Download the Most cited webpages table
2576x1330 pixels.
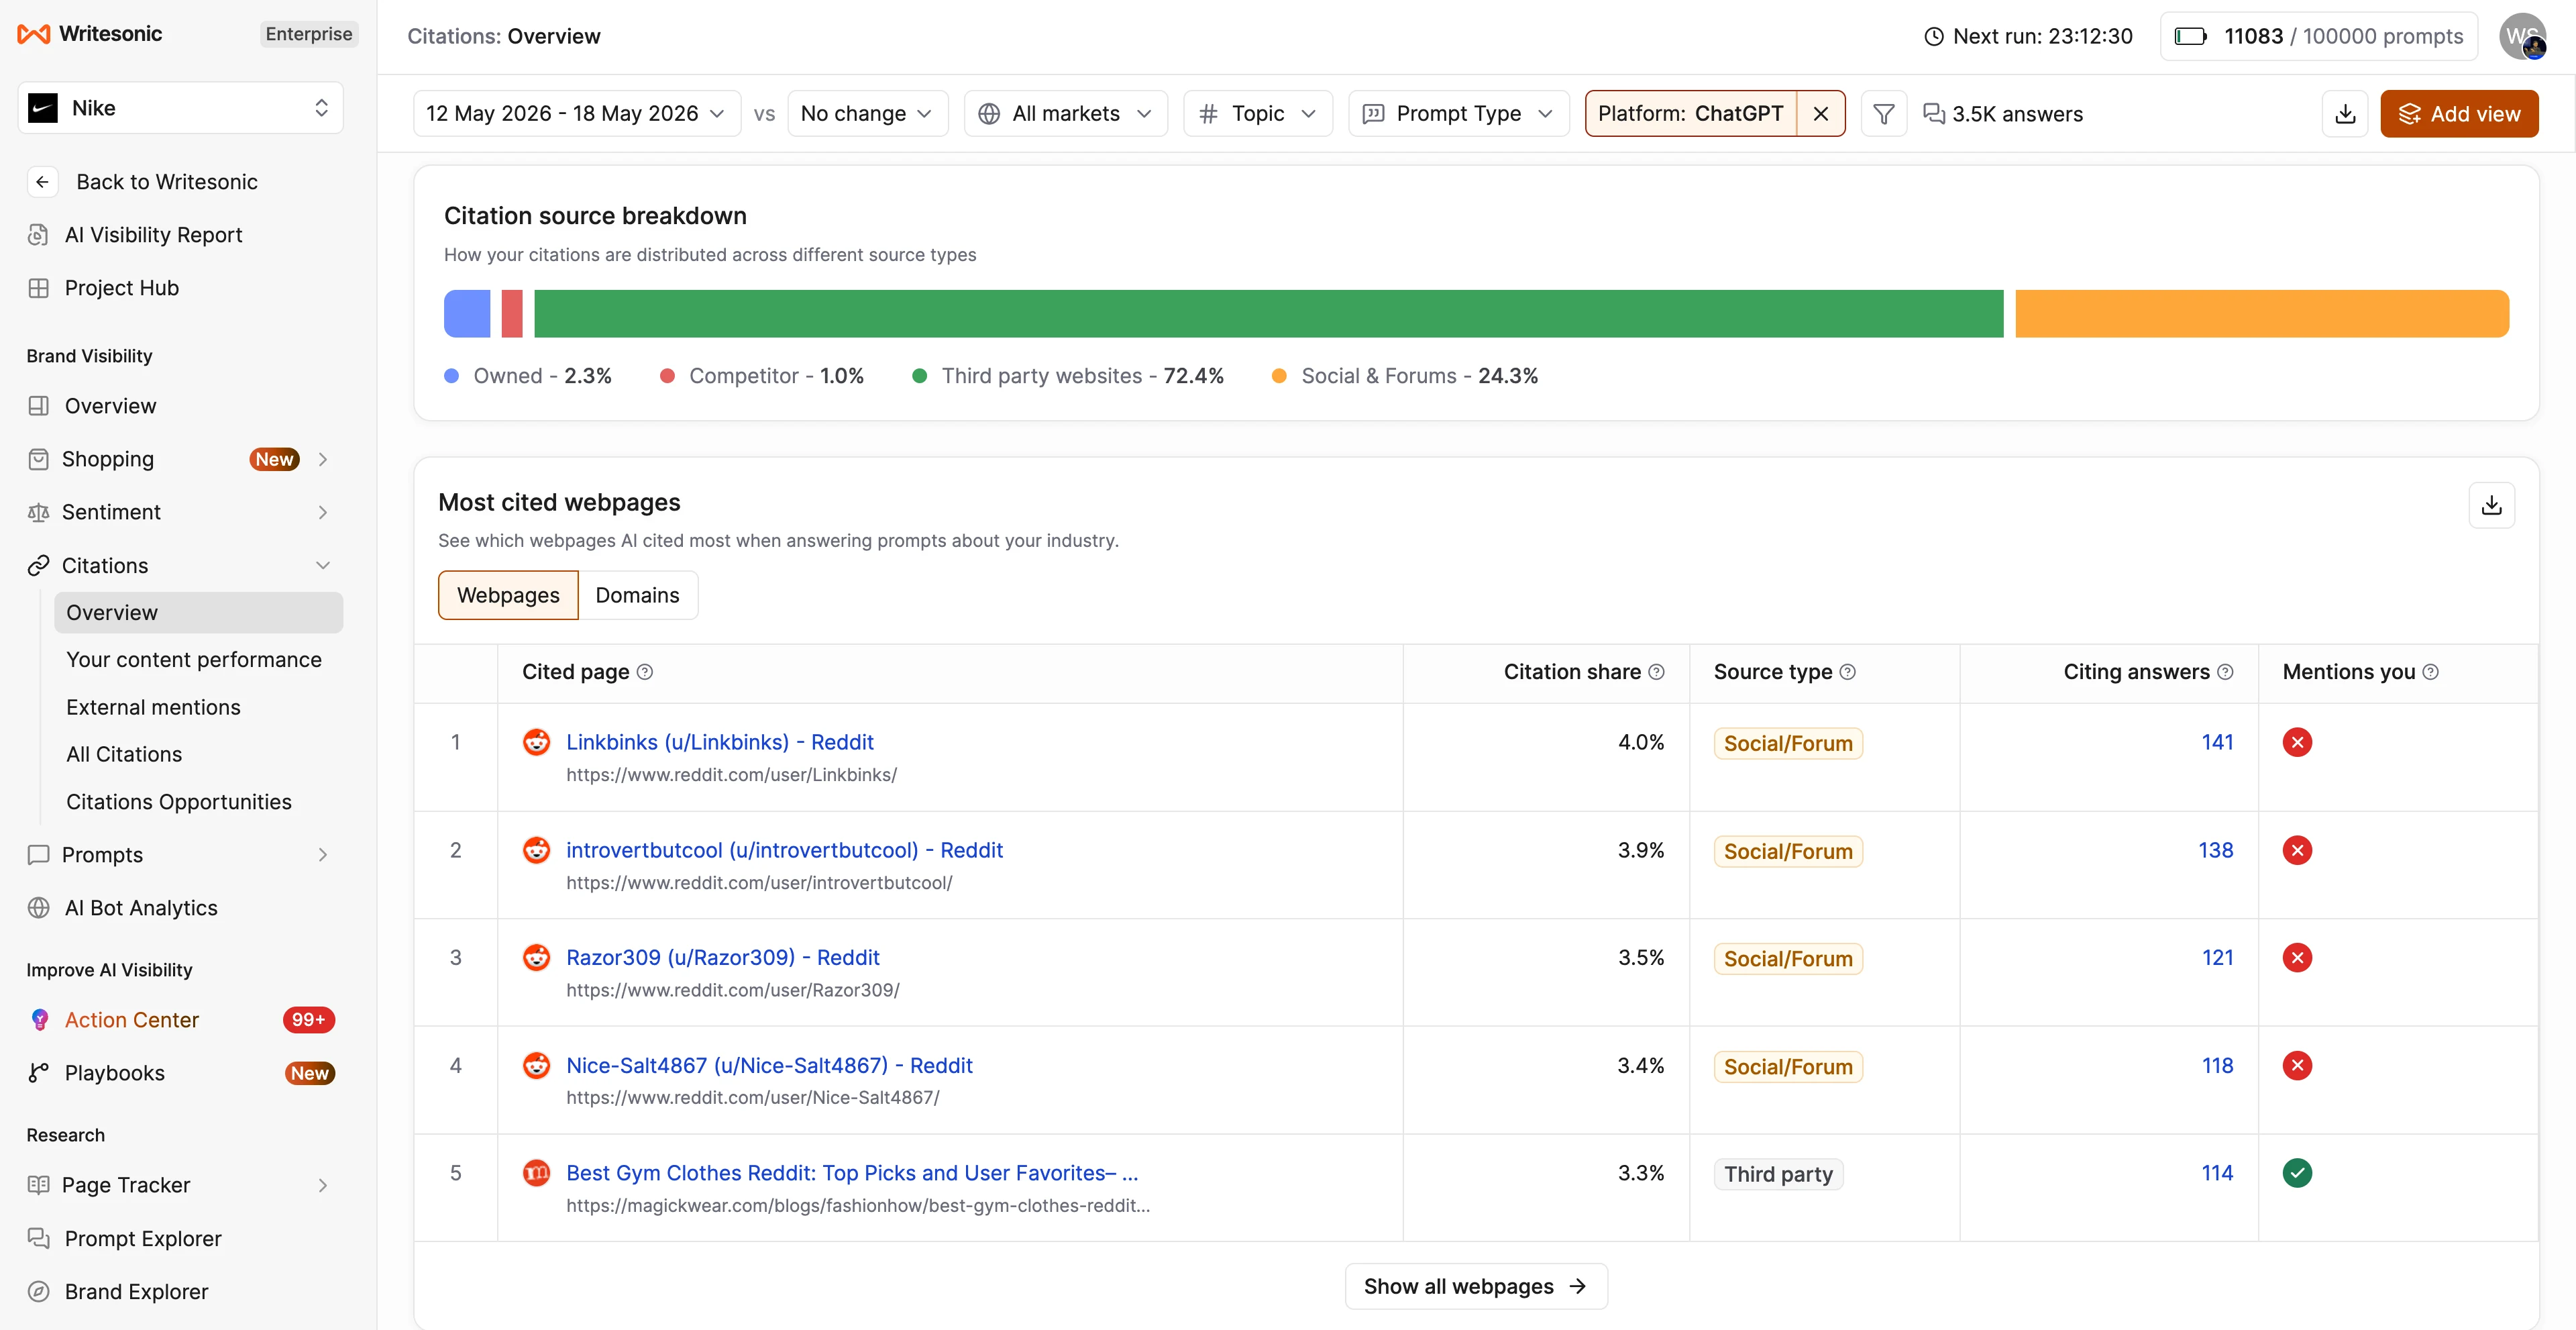pyautogui.click(x=2491, y=505)
